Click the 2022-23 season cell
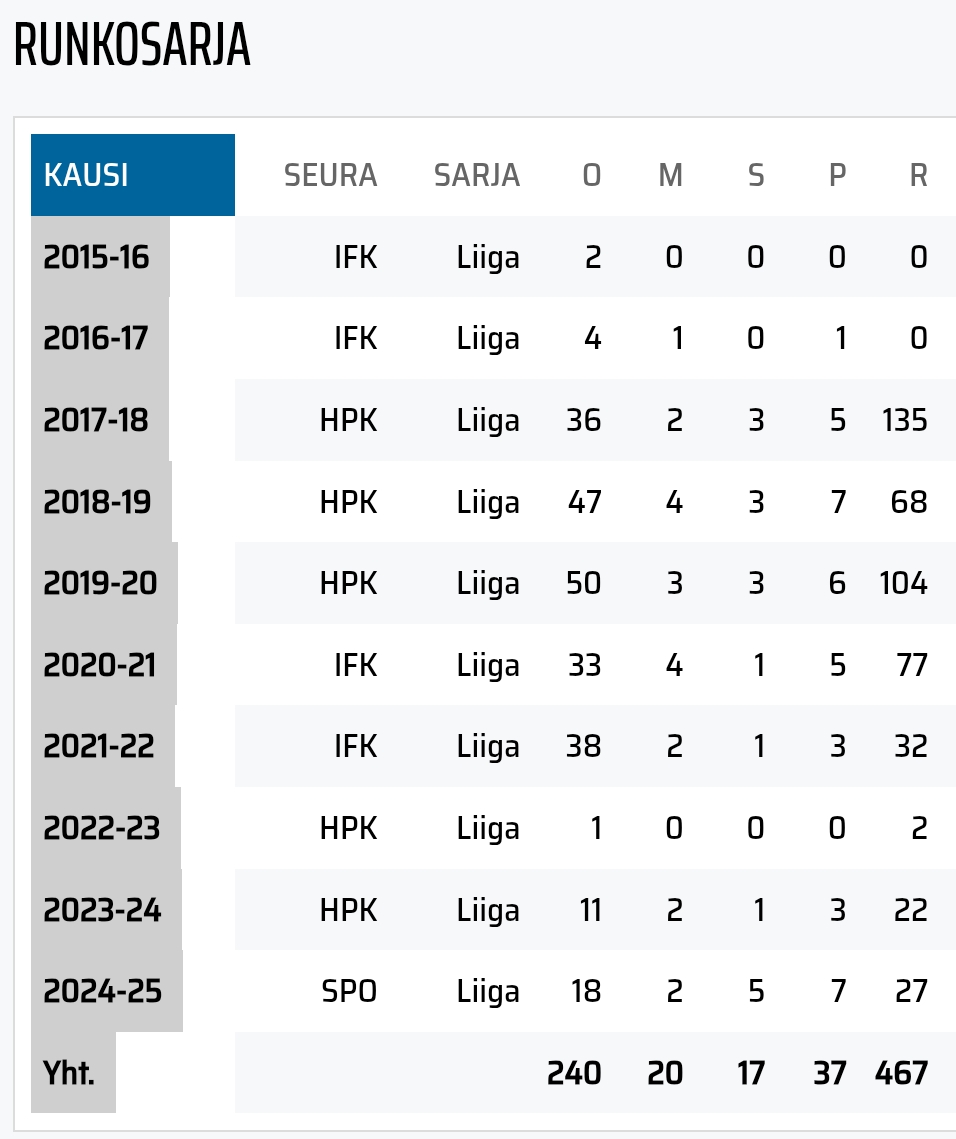Image resolution: width=956 pixels, height=1139 pixels. tap(102, 827)
